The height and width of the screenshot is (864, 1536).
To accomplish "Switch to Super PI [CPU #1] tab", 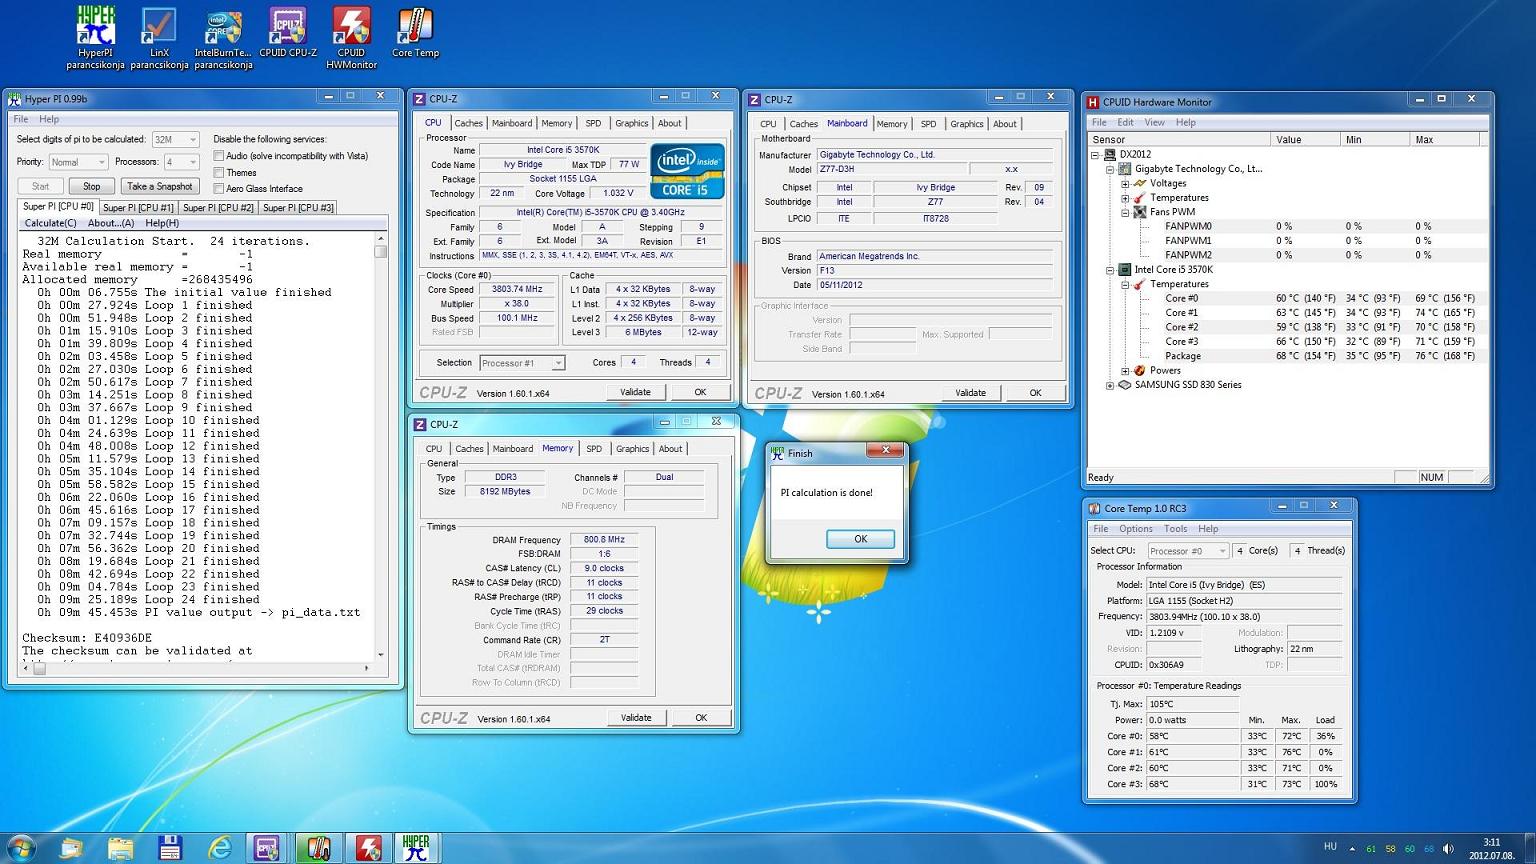I will click(138, 208).
